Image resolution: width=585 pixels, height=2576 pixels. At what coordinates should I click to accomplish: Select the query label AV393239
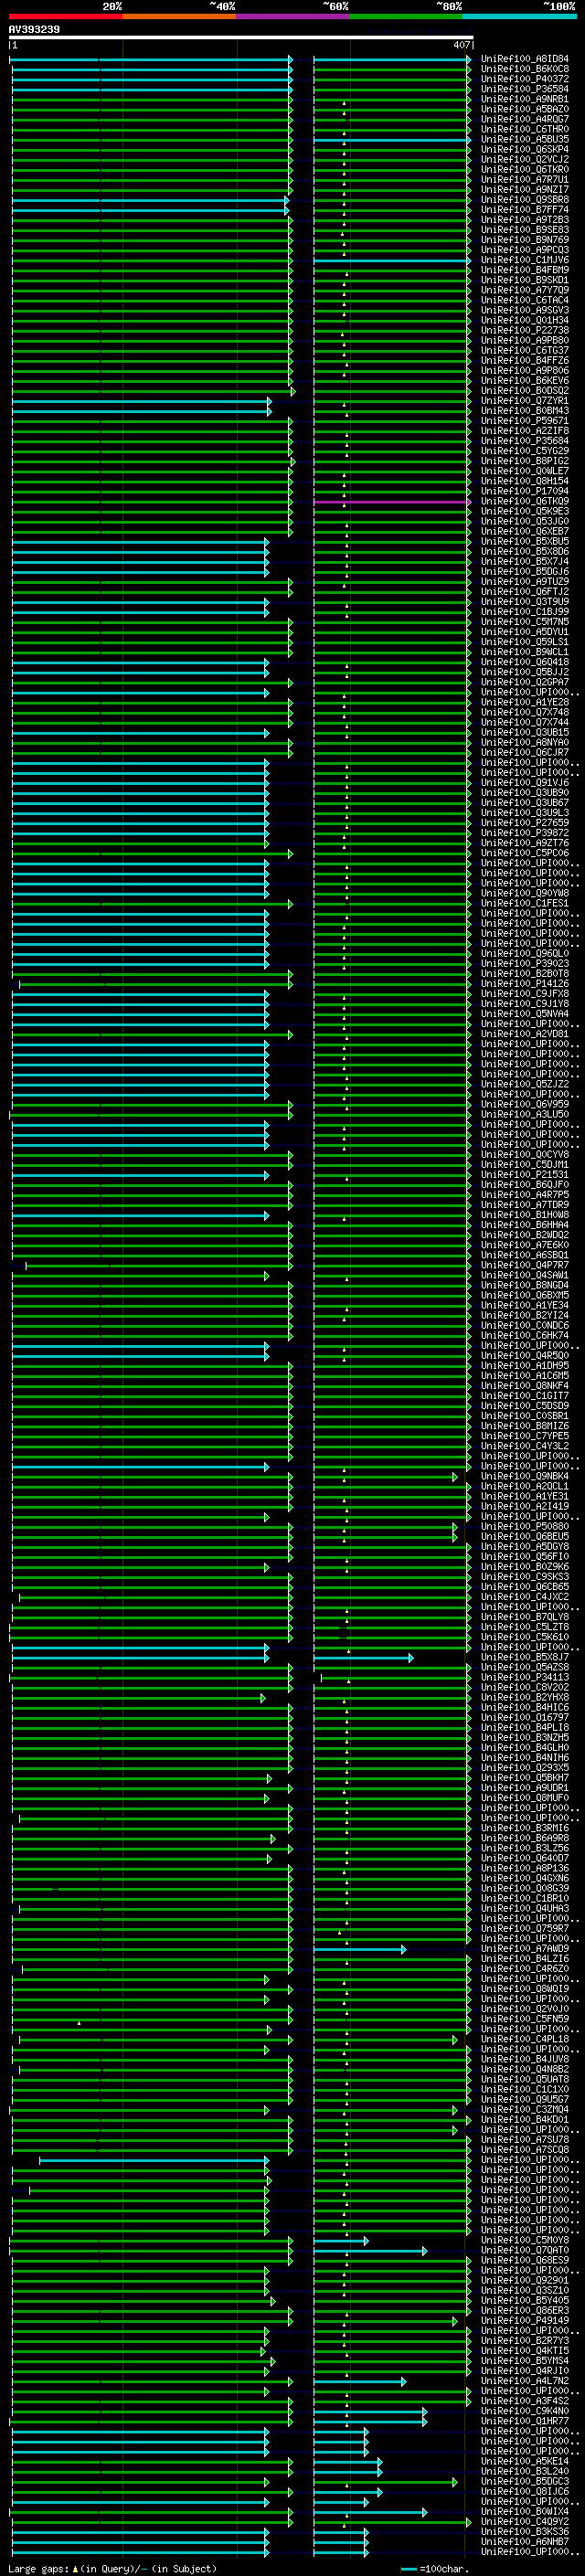pyautogui.click(x=34, y=29)
